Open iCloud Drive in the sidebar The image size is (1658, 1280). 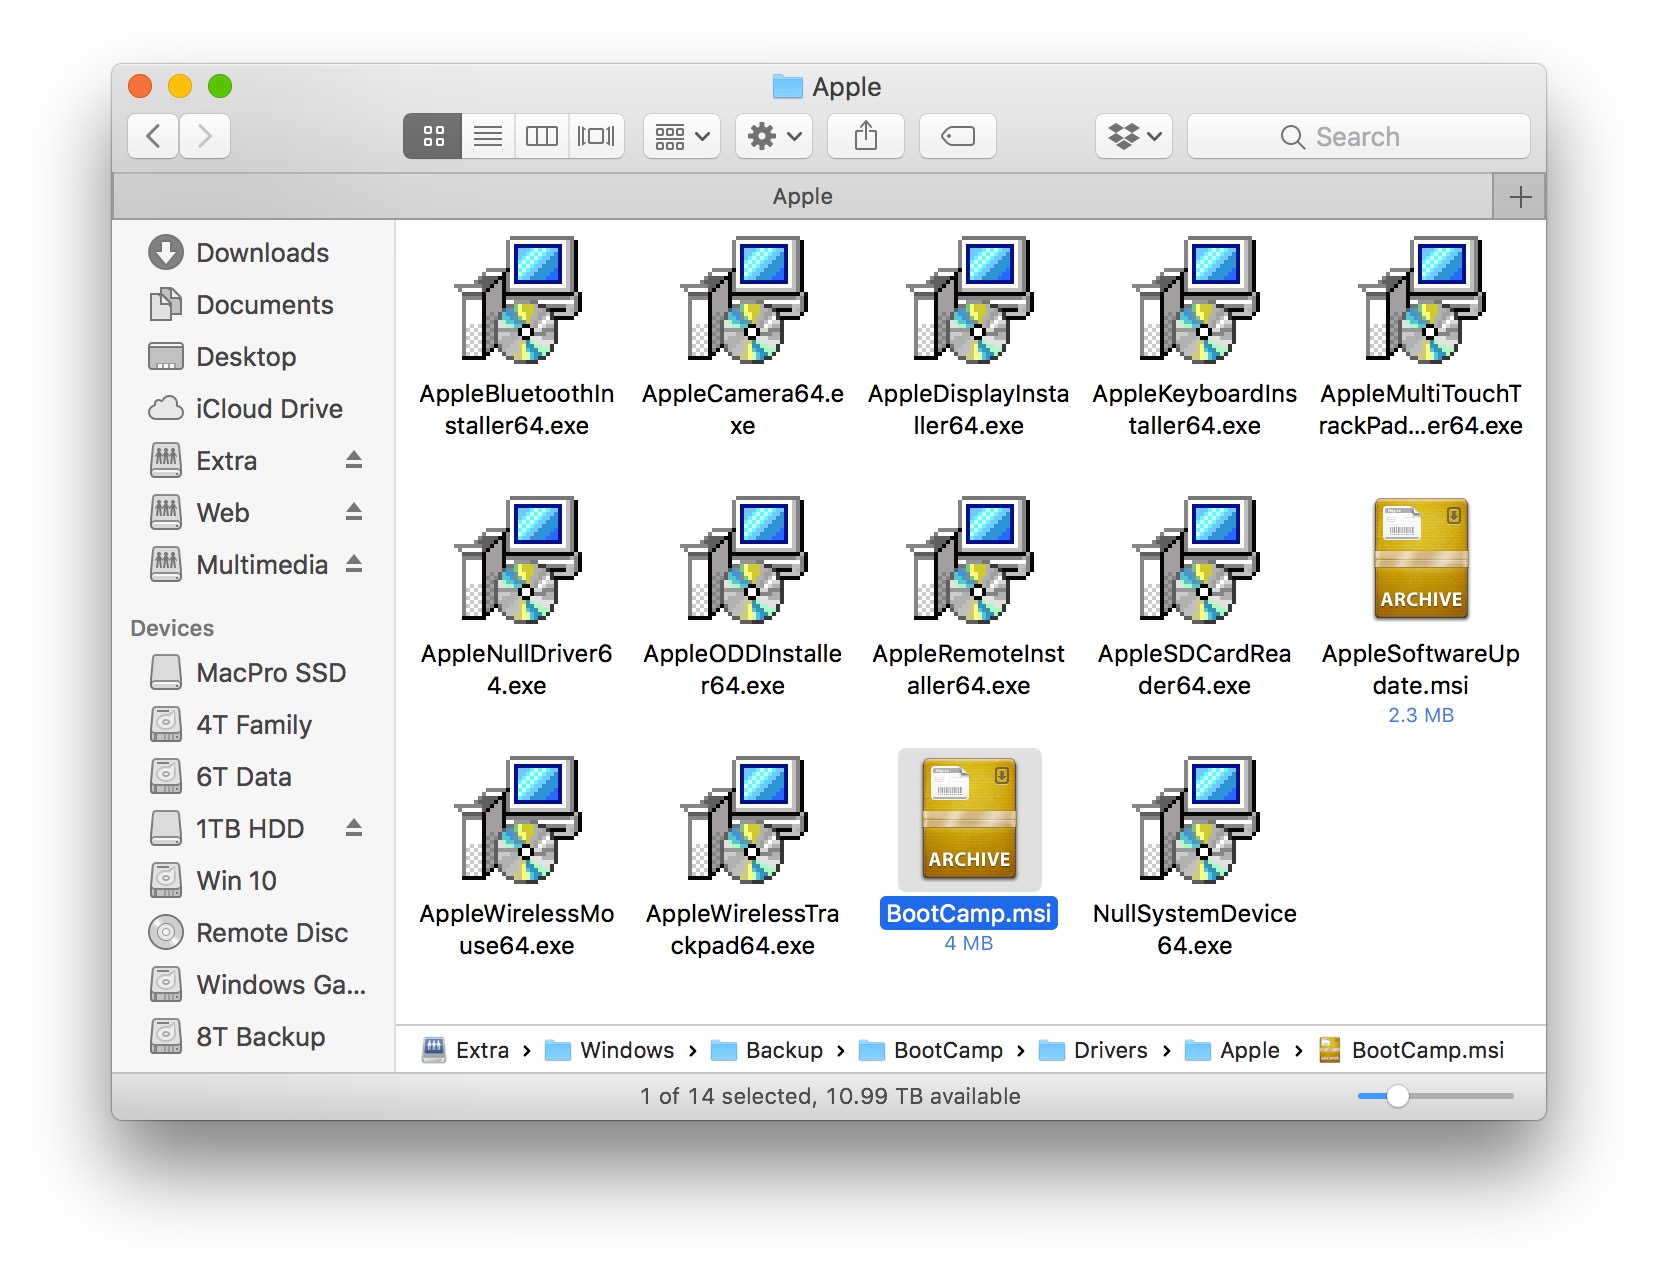[x=245, y=409]
